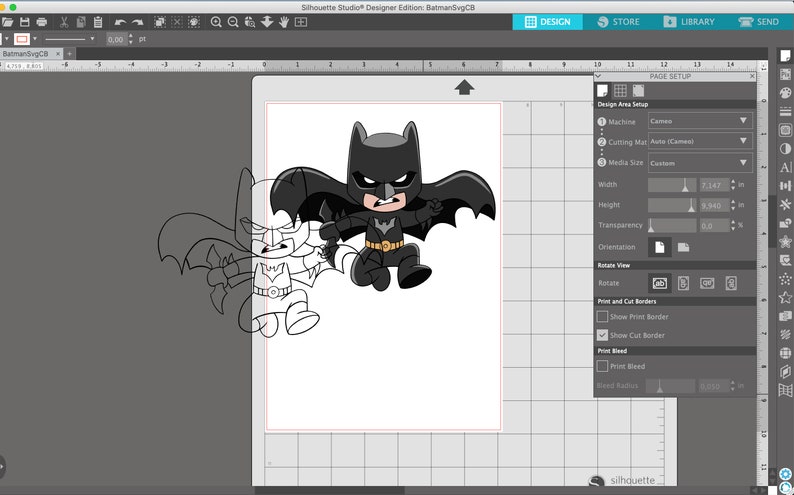Save the document with the floppy icon
794x495 pixels.
pos(24,22)
